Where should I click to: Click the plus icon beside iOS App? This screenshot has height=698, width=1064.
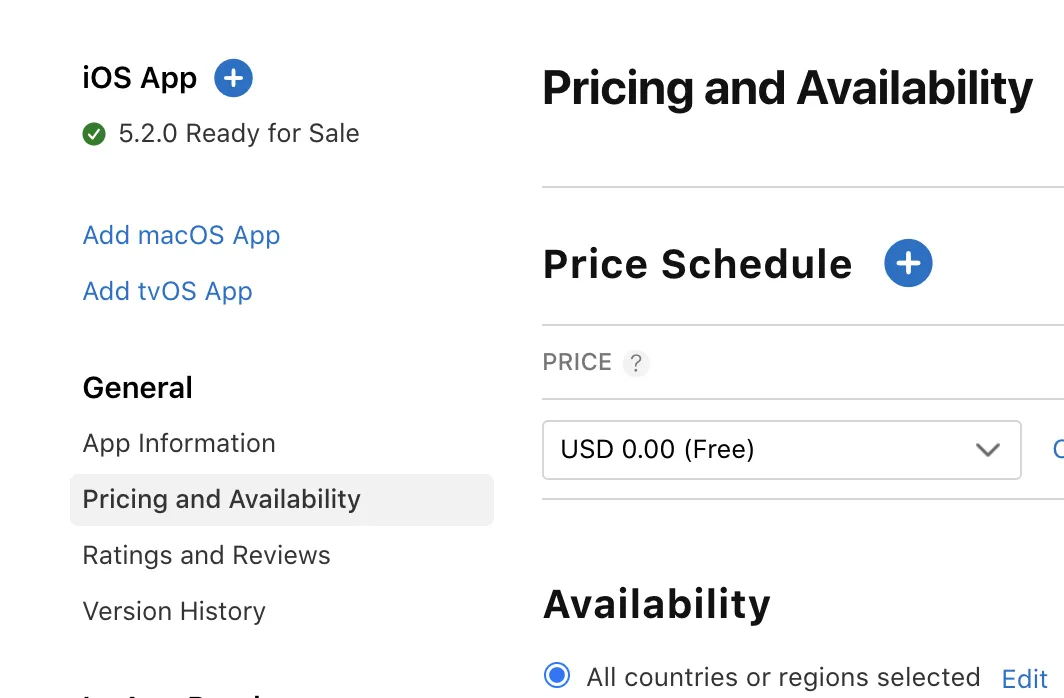233,78
